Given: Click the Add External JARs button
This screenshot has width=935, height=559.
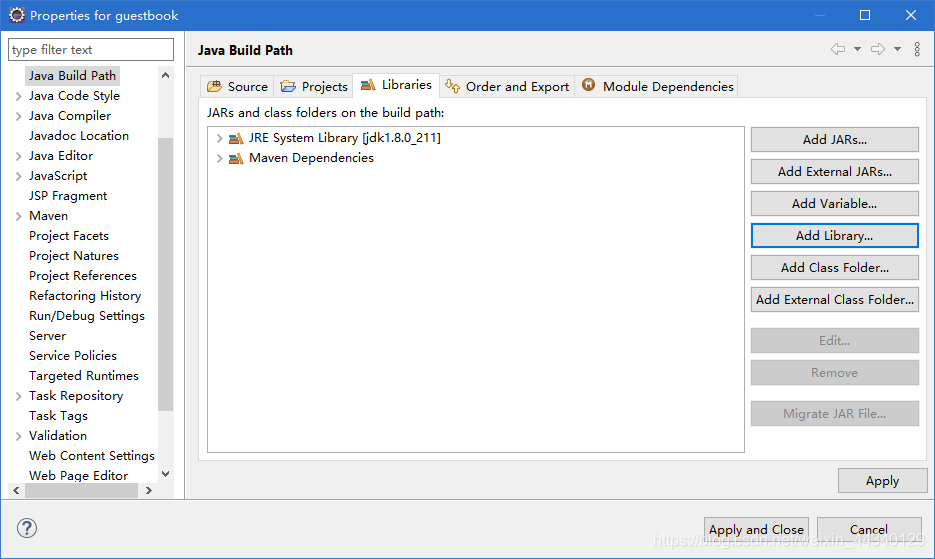Looking at the screenshot, I should pos(834,171).
